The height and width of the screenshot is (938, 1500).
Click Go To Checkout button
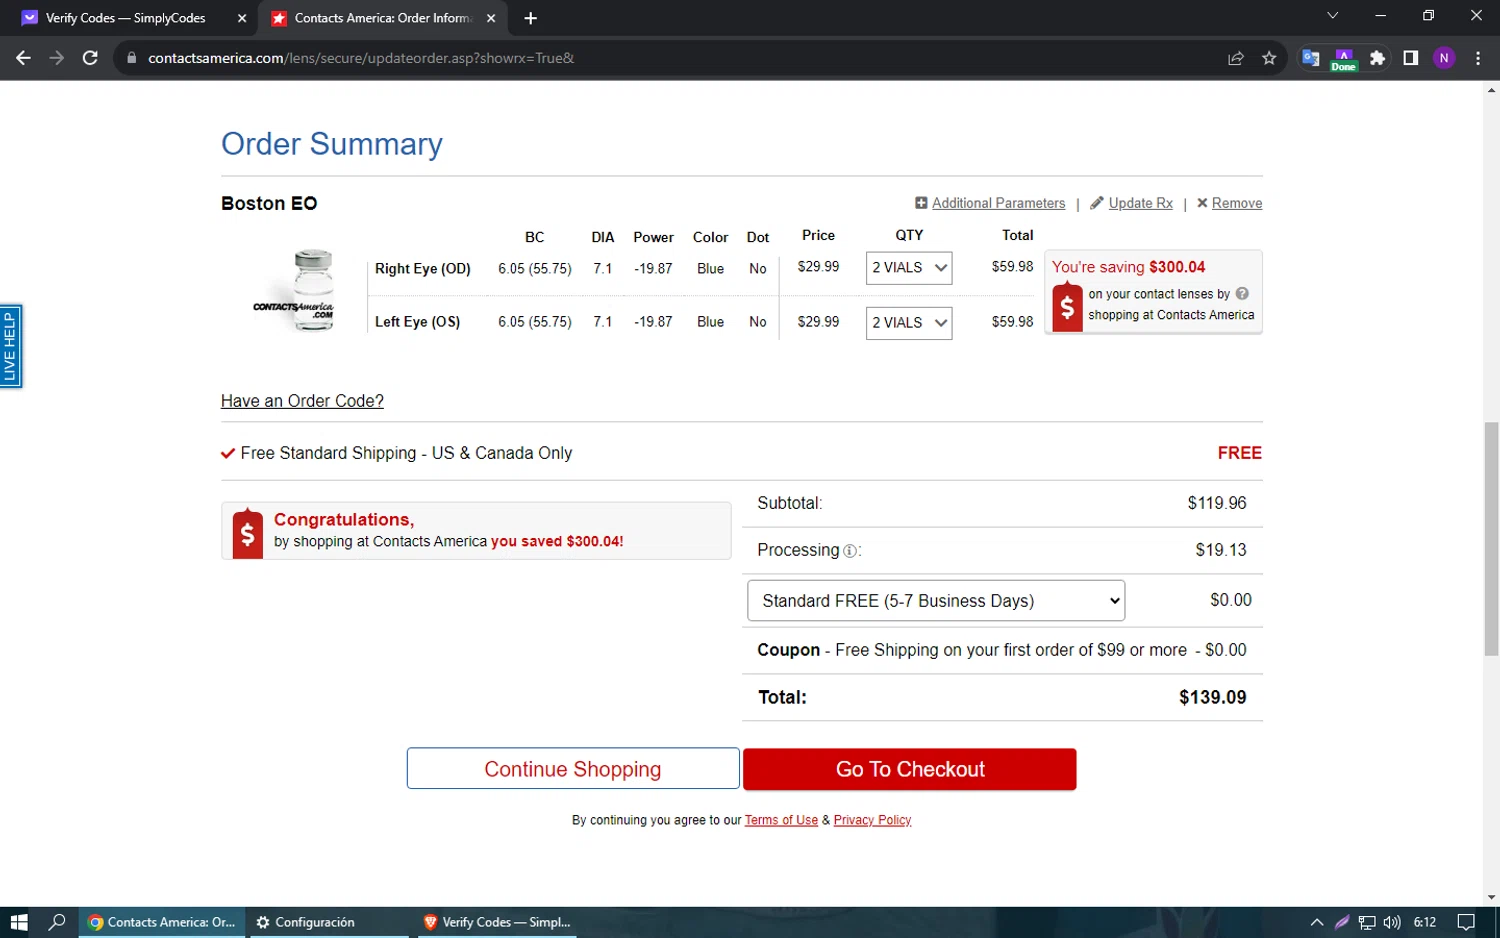coord(910,769)
